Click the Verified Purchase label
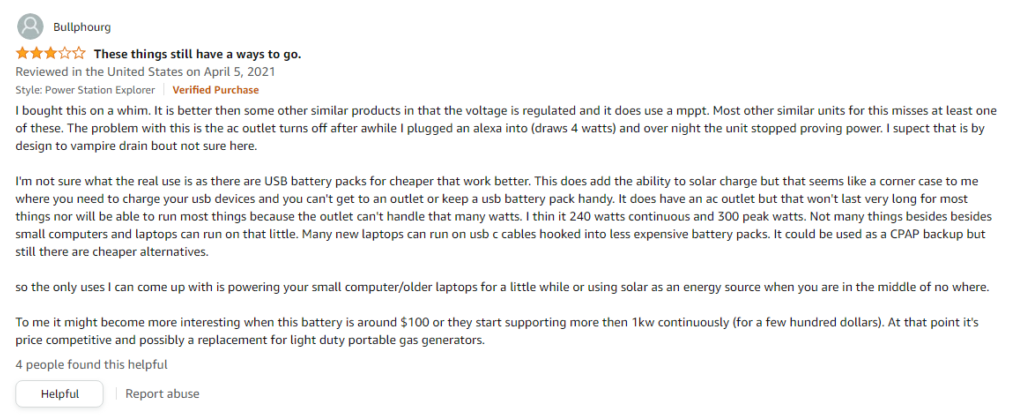This screenshot has width=1011, height=420. (x=215, y=90)
